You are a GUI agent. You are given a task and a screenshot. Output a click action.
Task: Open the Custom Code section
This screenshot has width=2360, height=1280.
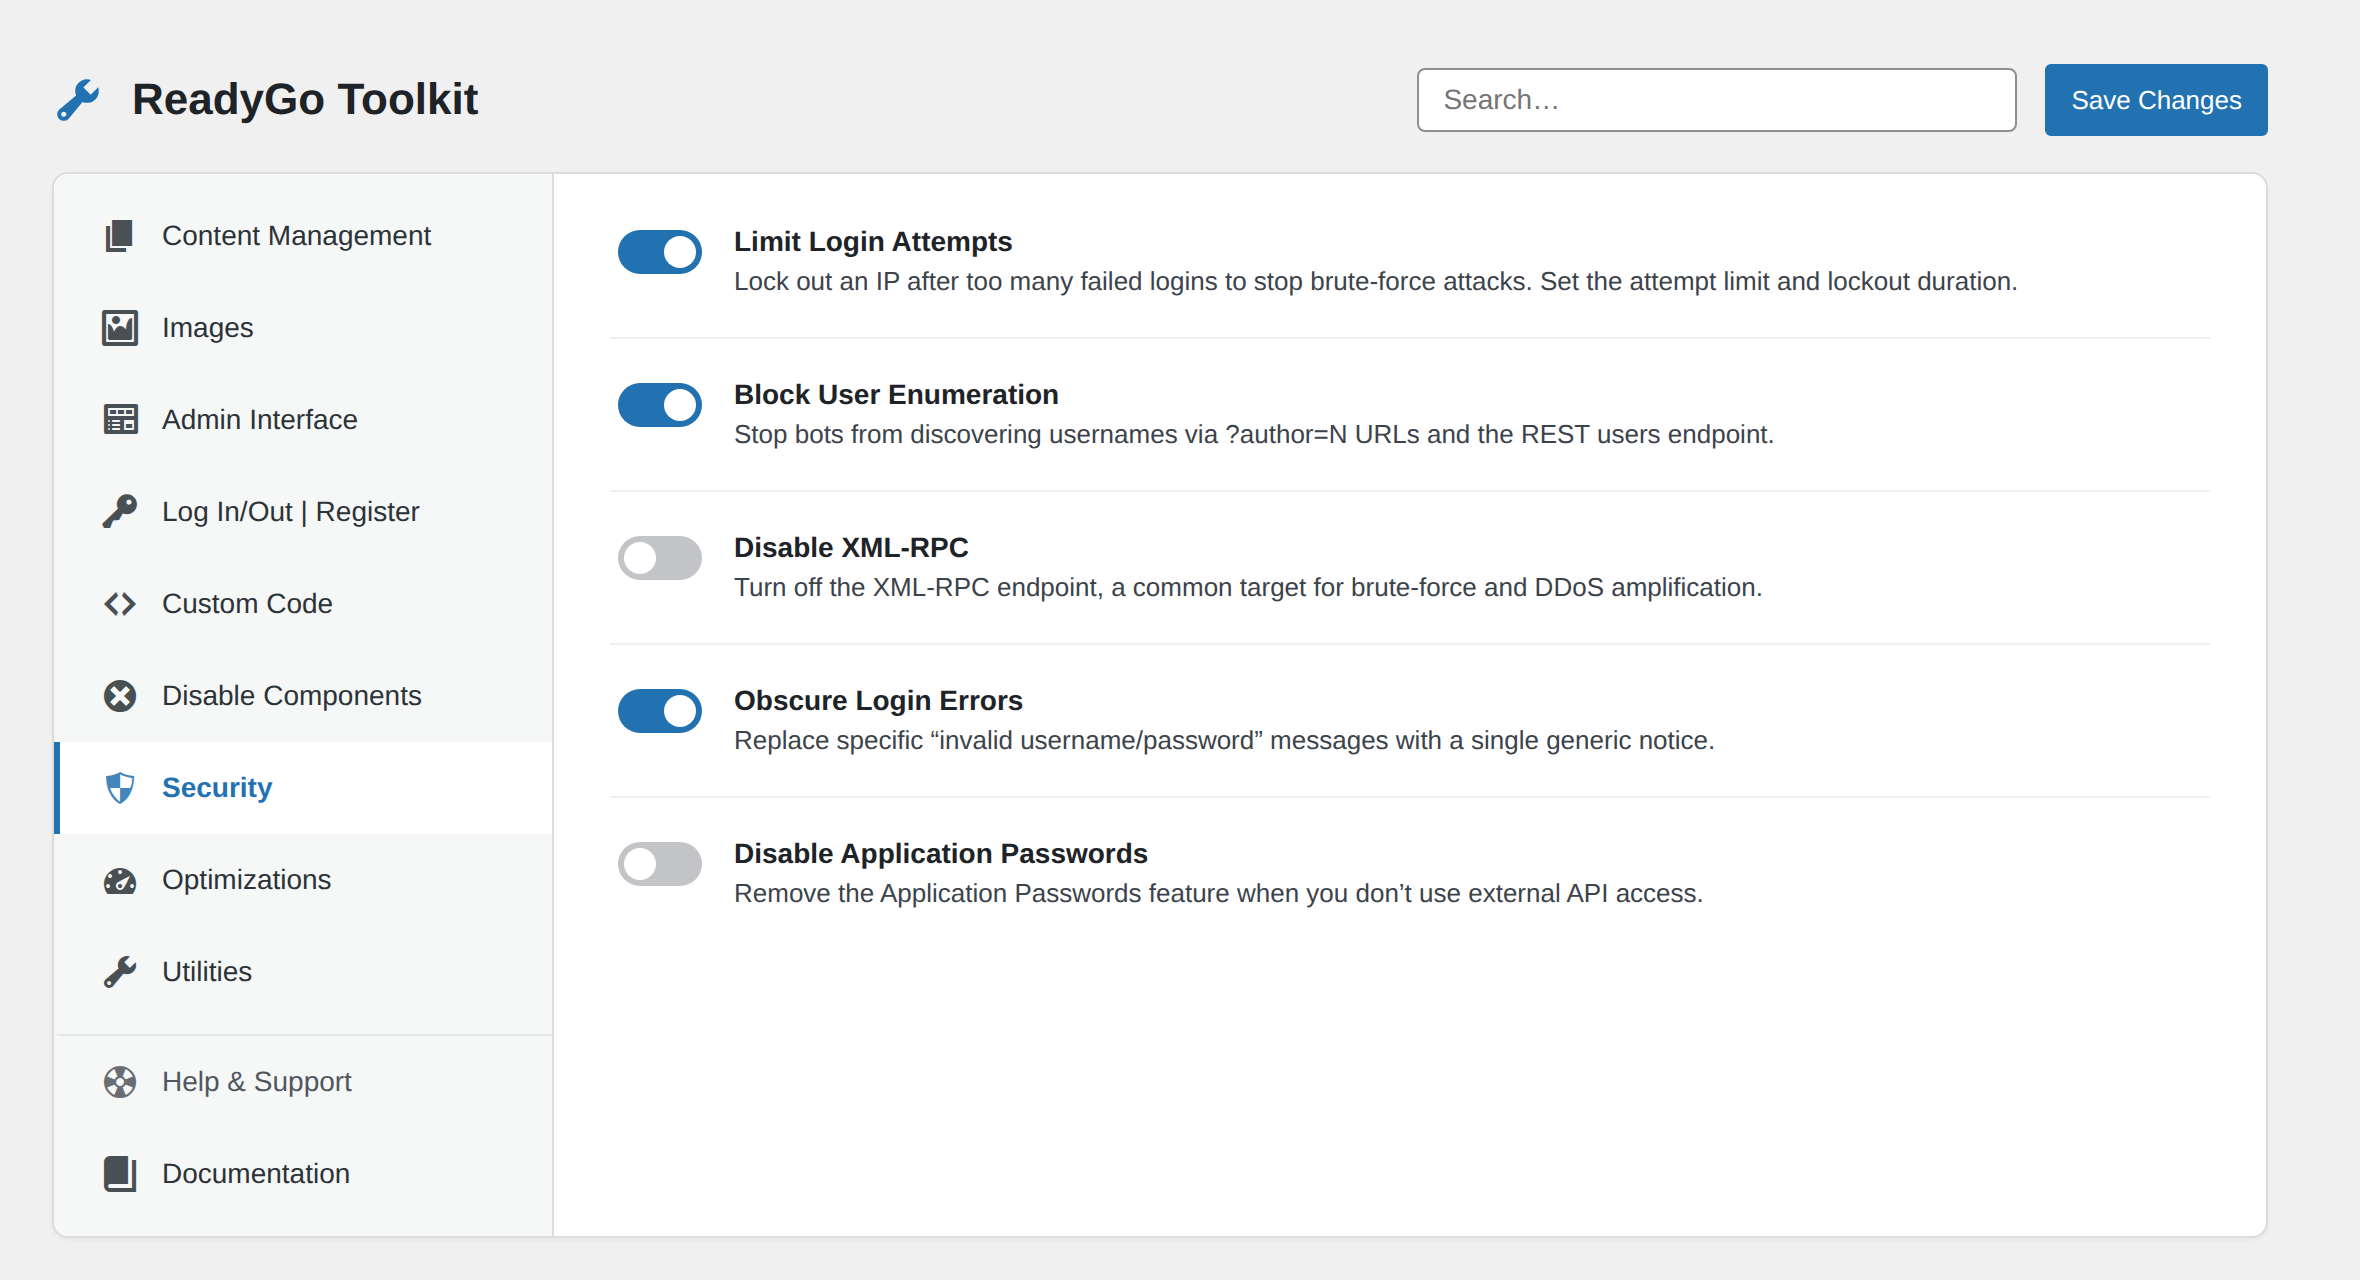pos(304,604)
